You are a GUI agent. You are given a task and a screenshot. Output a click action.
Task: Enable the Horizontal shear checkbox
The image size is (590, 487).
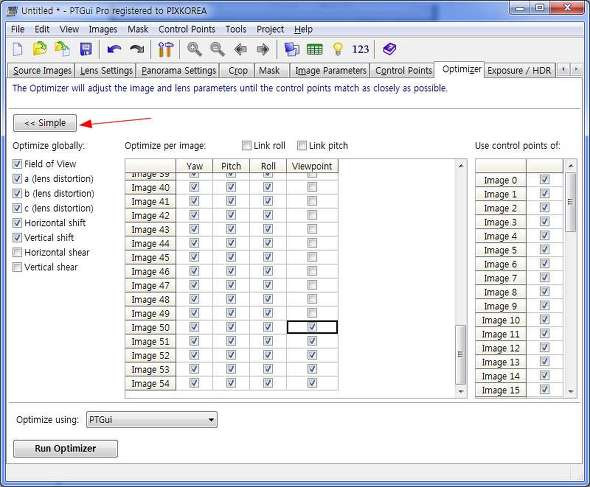(17, 252)
